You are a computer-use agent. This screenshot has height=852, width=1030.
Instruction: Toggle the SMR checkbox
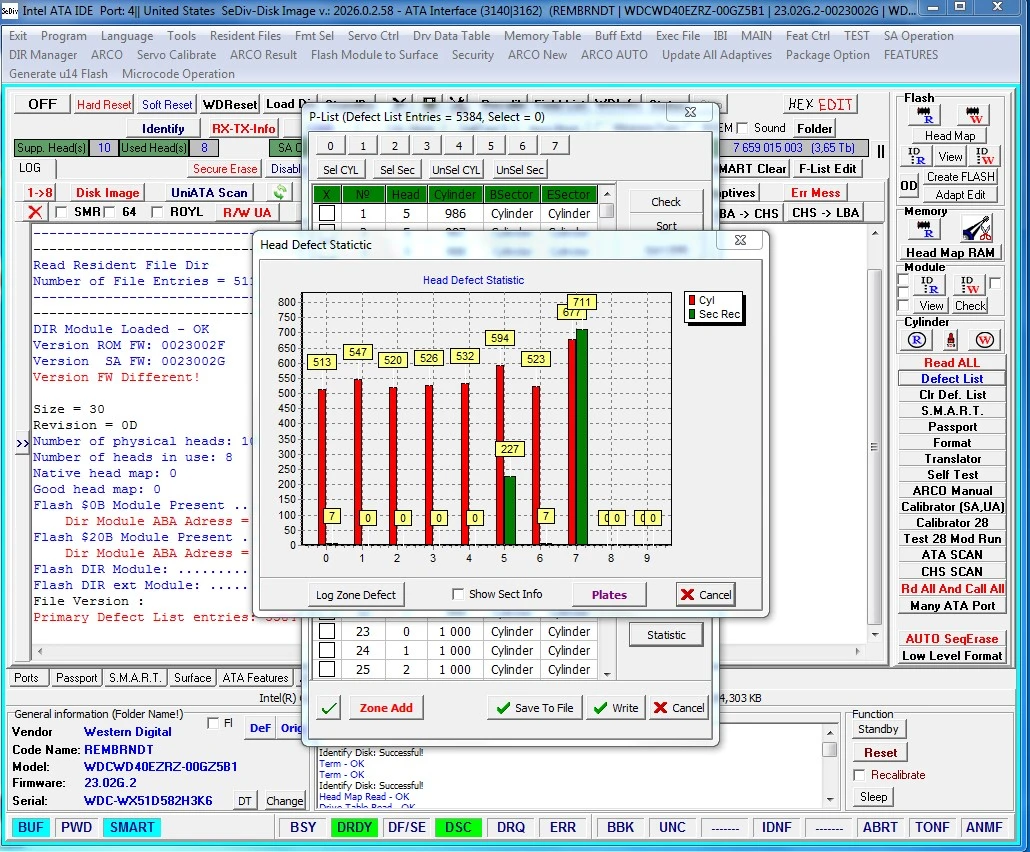click(61, 212)
